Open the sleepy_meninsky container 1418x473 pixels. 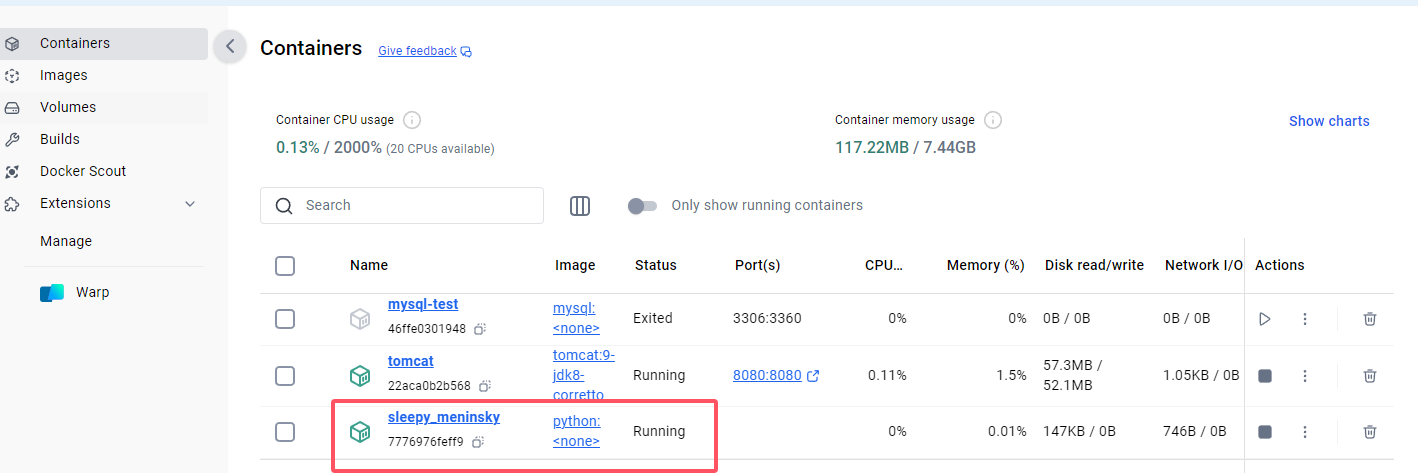coord(444,417)
